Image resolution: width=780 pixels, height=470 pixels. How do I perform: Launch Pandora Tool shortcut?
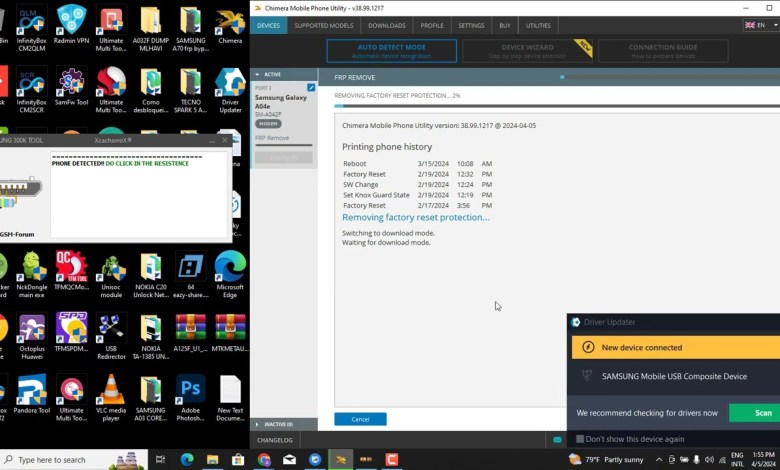click(x=31, y=394)
